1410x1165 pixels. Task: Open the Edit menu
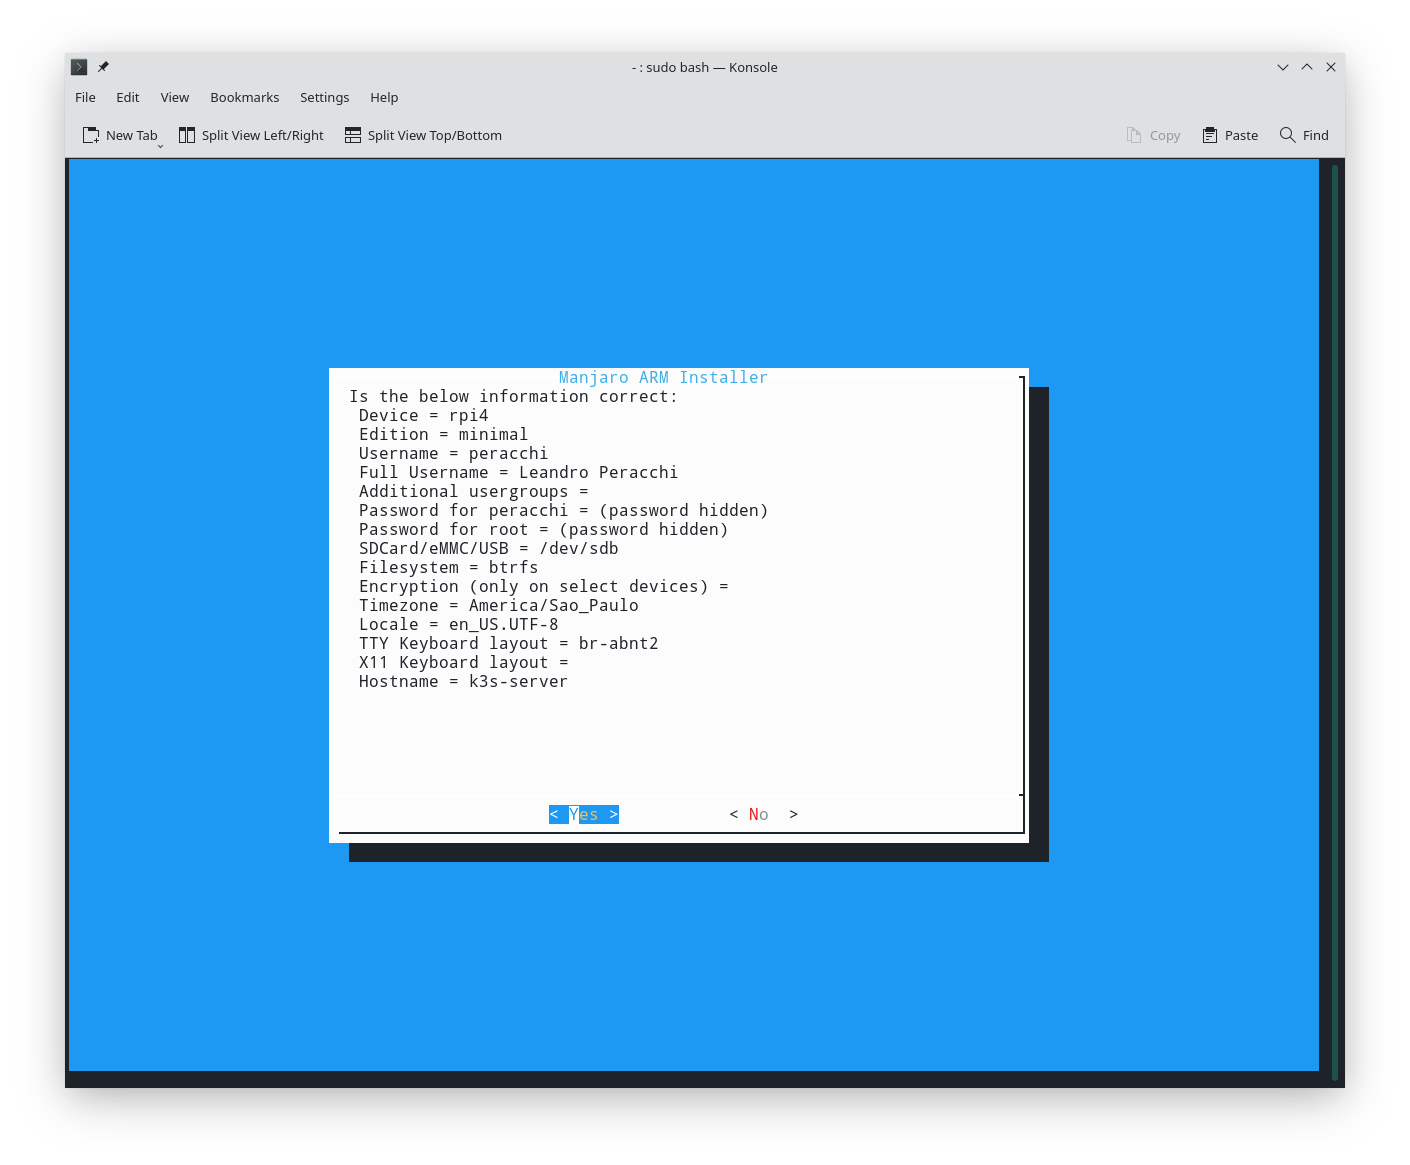pos(127,97)
